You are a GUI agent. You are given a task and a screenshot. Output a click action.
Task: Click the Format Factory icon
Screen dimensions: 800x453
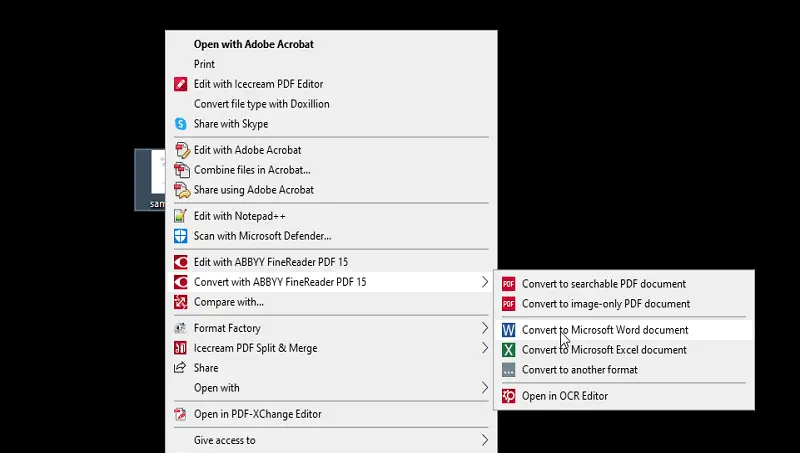pos(180,328)
